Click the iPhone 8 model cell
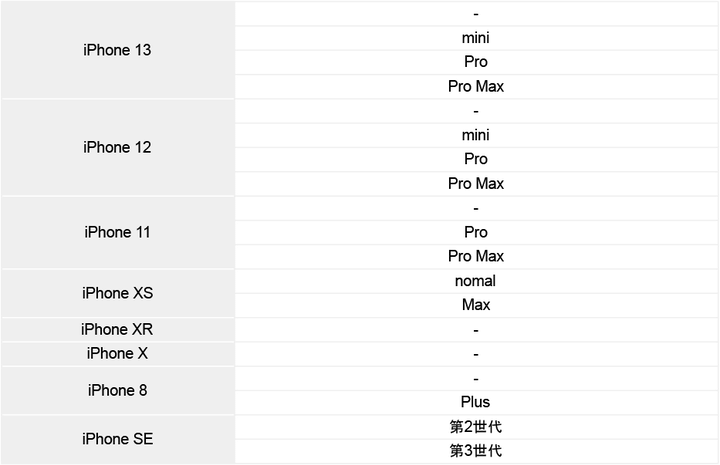The image size is (720, 465). click(117, 390)
